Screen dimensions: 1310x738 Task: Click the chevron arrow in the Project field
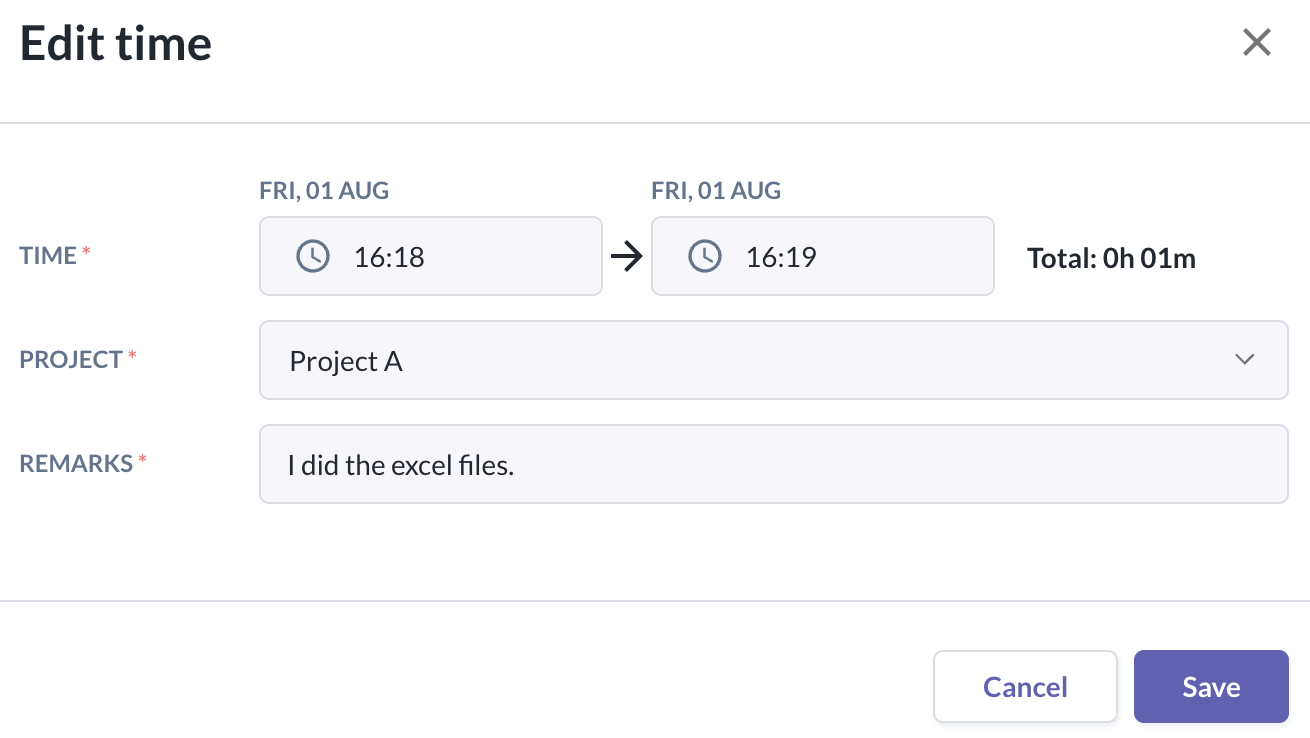click(1244, 360)
